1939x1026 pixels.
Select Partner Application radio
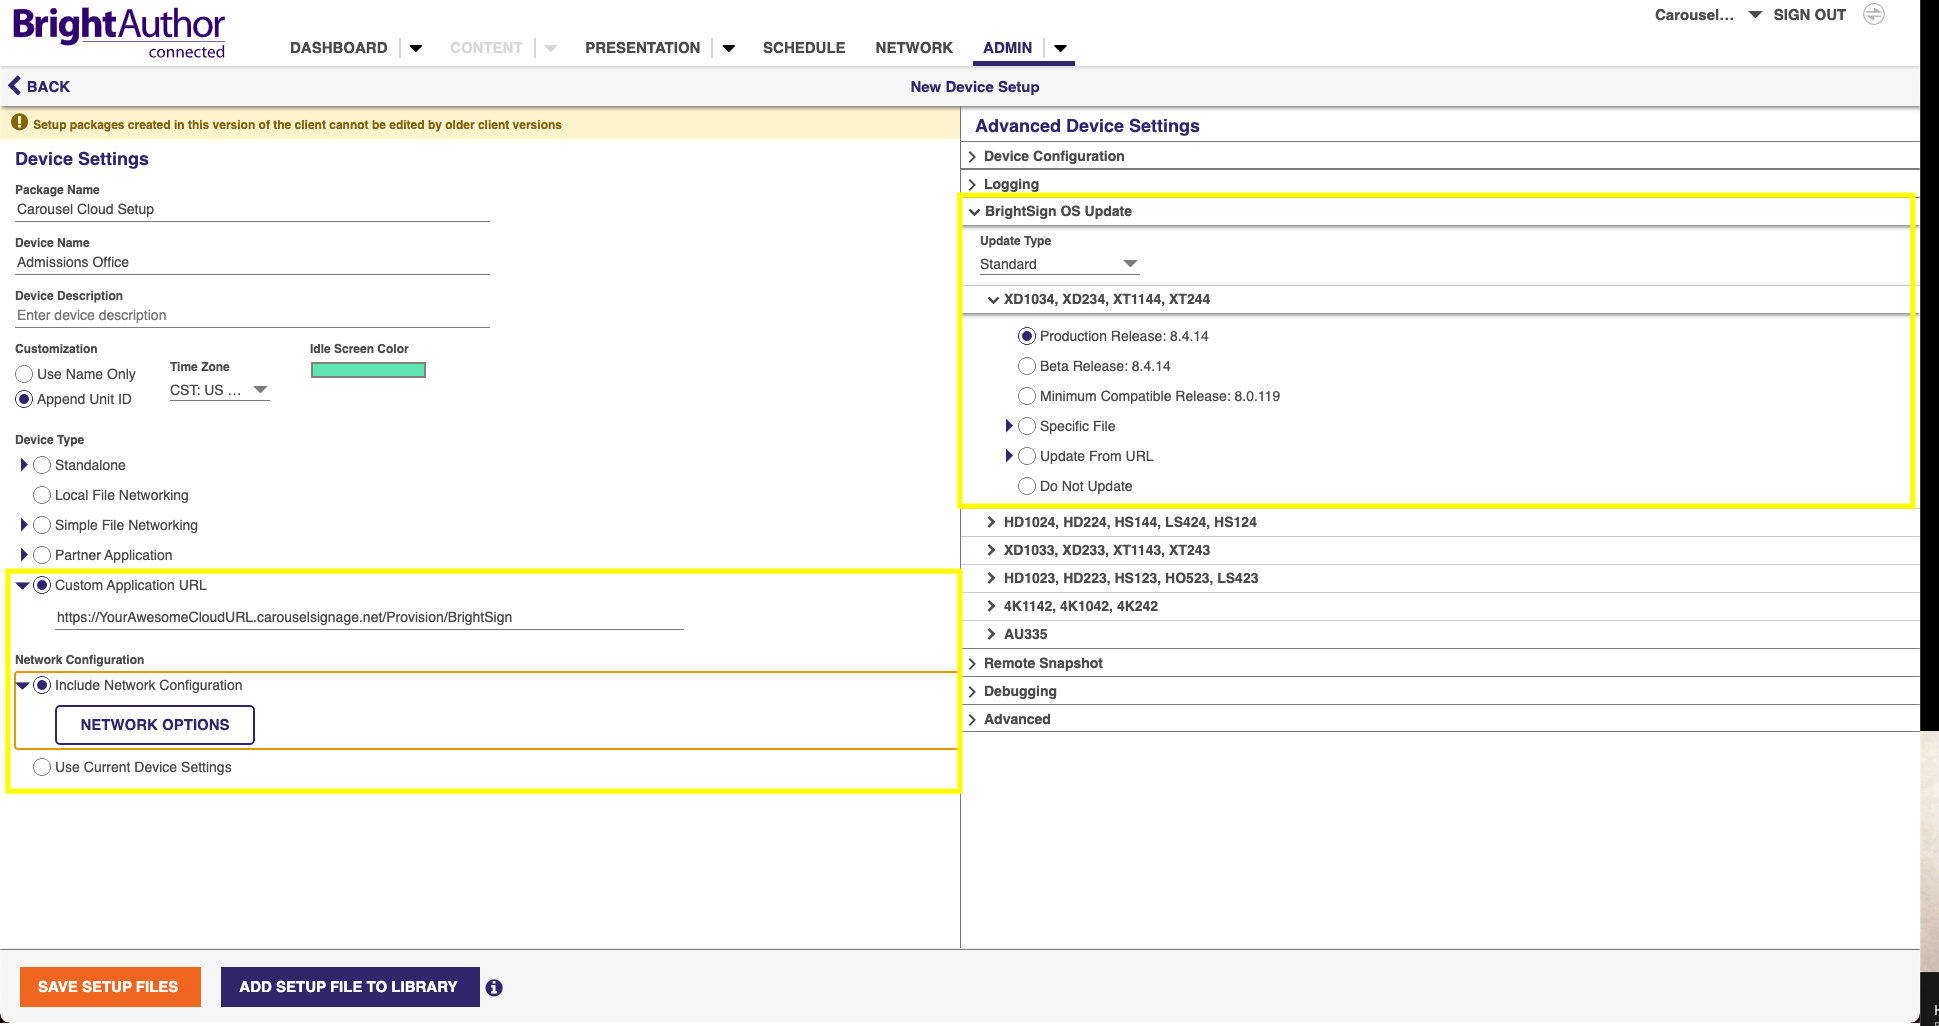coord(42,555)
